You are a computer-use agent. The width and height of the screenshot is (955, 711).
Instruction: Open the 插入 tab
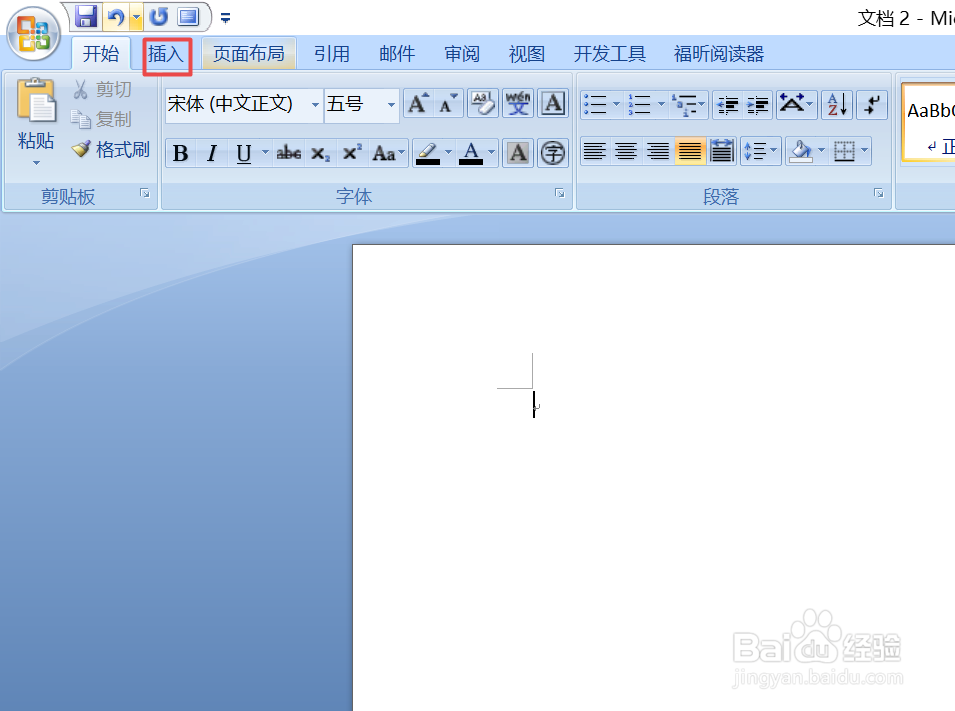coord(166,54)
